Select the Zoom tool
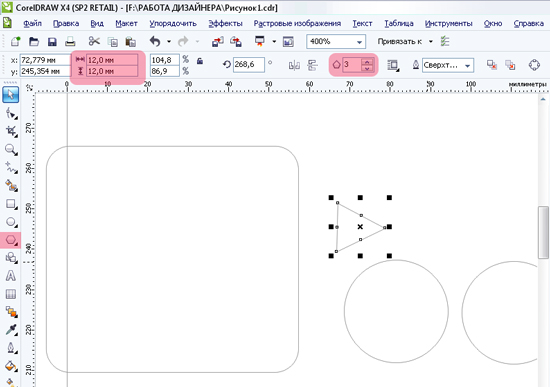Screen dimensions: 550x387 click(x=11, y=149)
